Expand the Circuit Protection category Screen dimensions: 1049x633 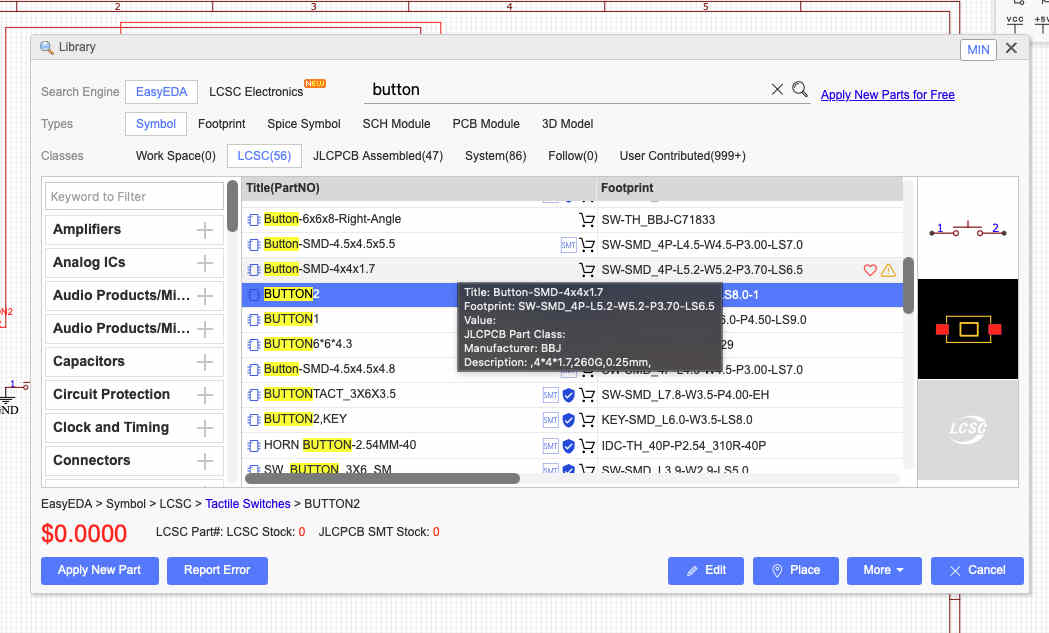click(205, 395)
